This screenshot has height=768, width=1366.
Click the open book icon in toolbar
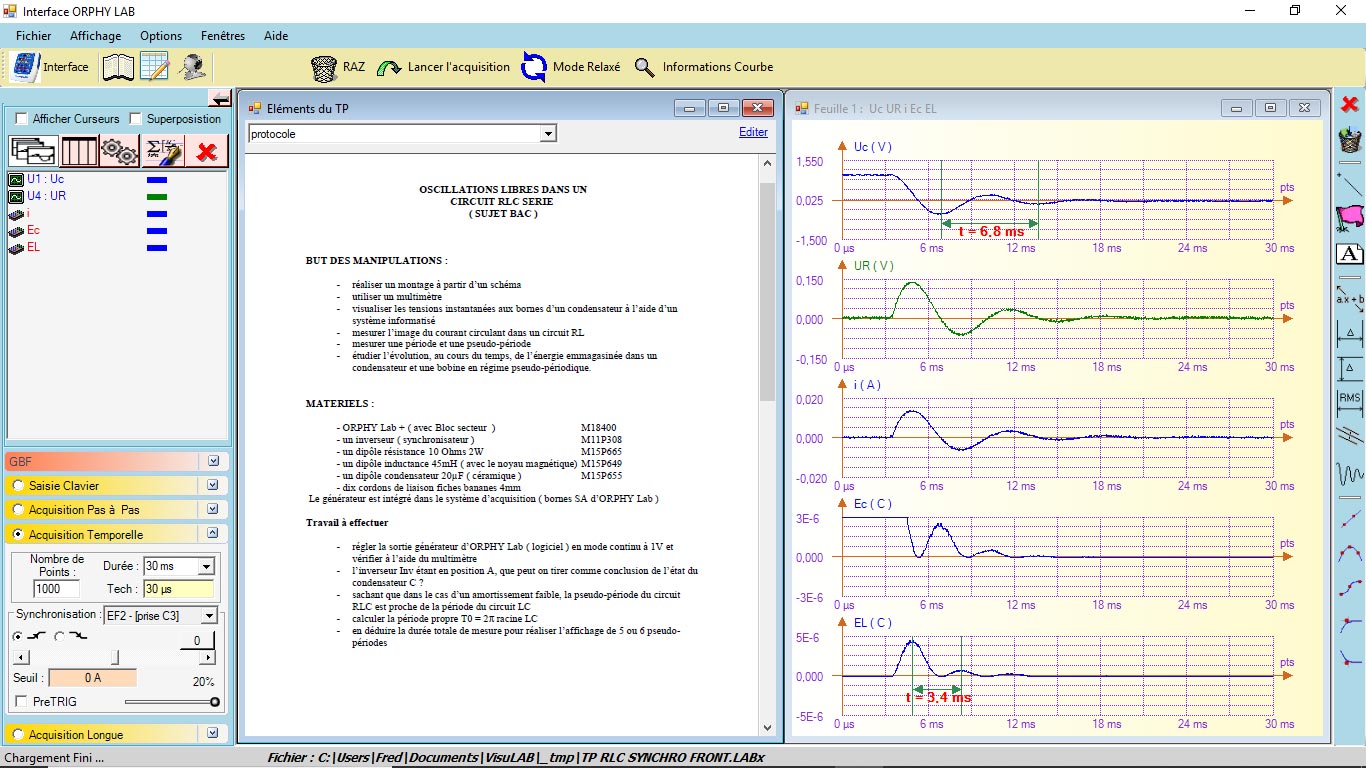[x=118, y=67]
